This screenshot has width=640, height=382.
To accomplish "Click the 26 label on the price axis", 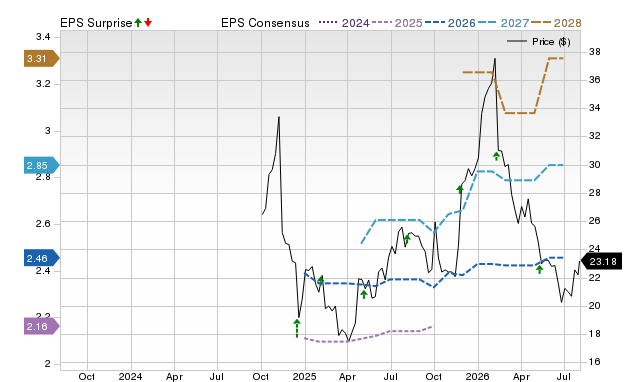I will [595, 221].
